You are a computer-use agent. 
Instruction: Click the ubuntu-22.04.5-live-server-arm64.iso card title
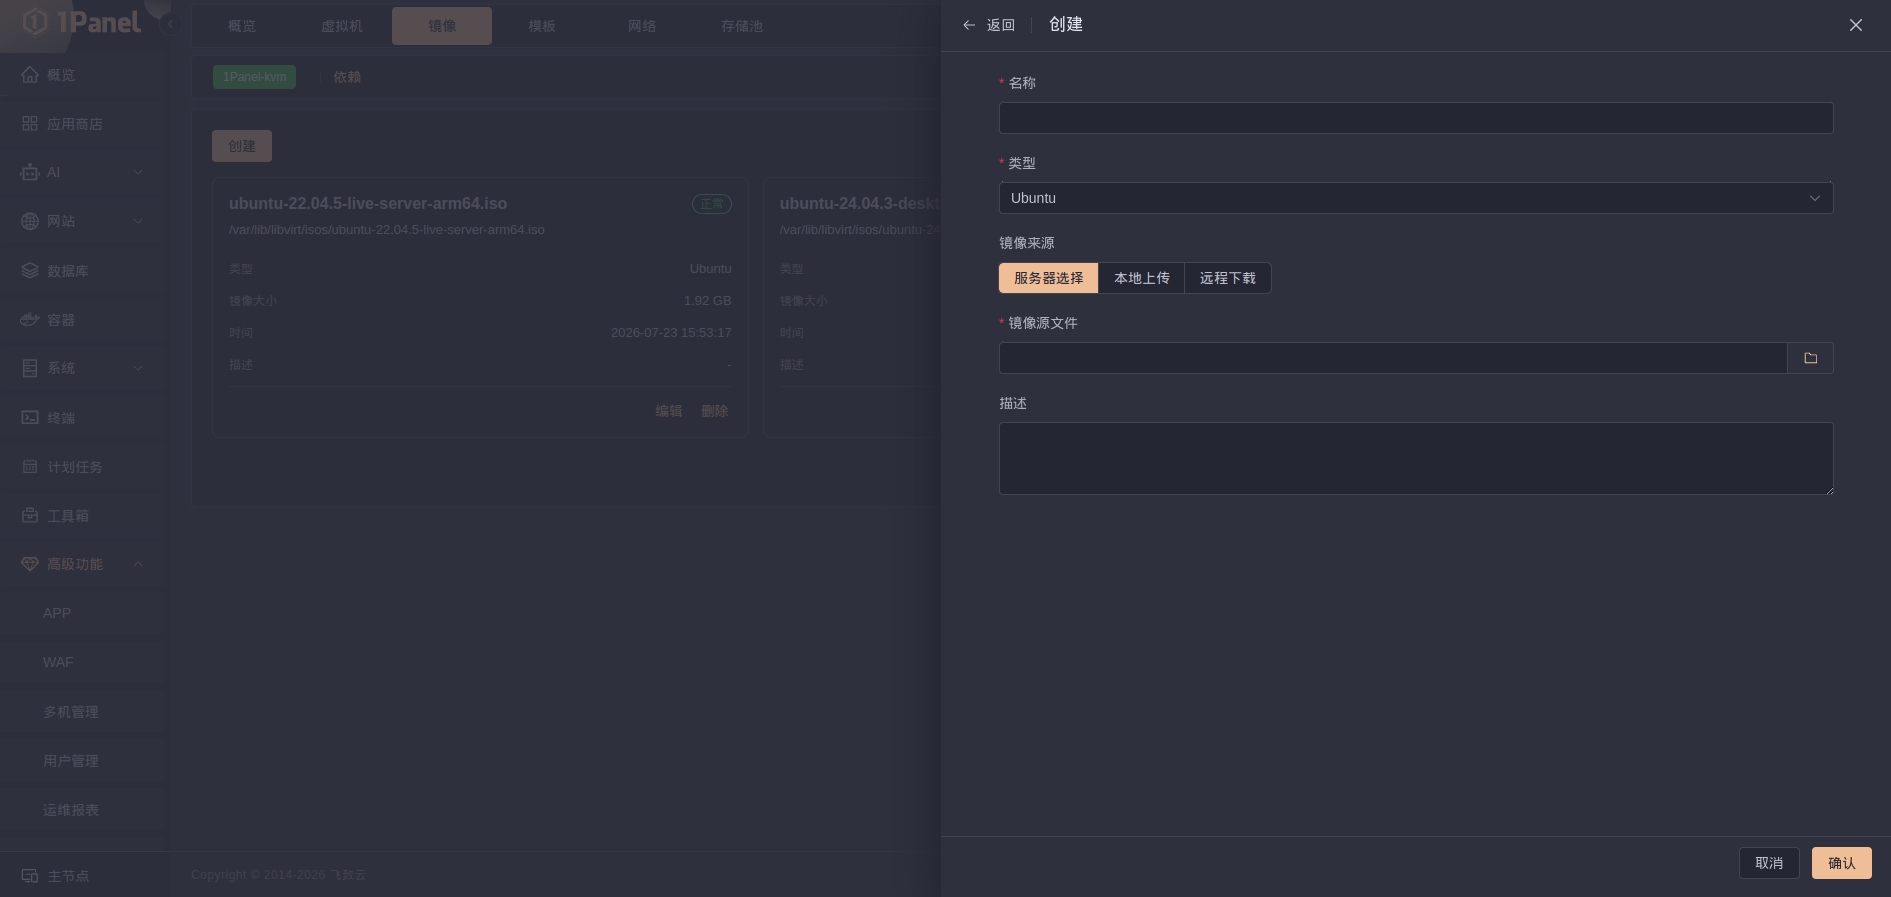pyautogui.click(x=368, y=203)
